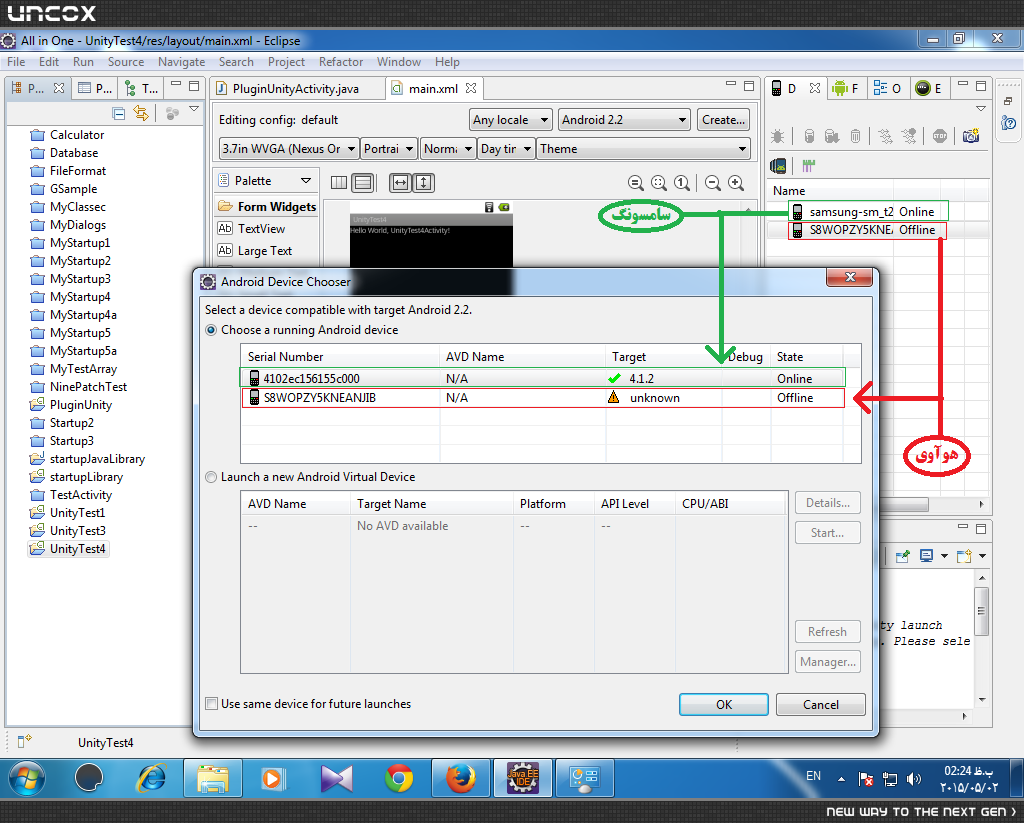Open Eclipse Java EE IDE taskbar icon
This screenshot has height=823, width=1024.
pos(522,779)
